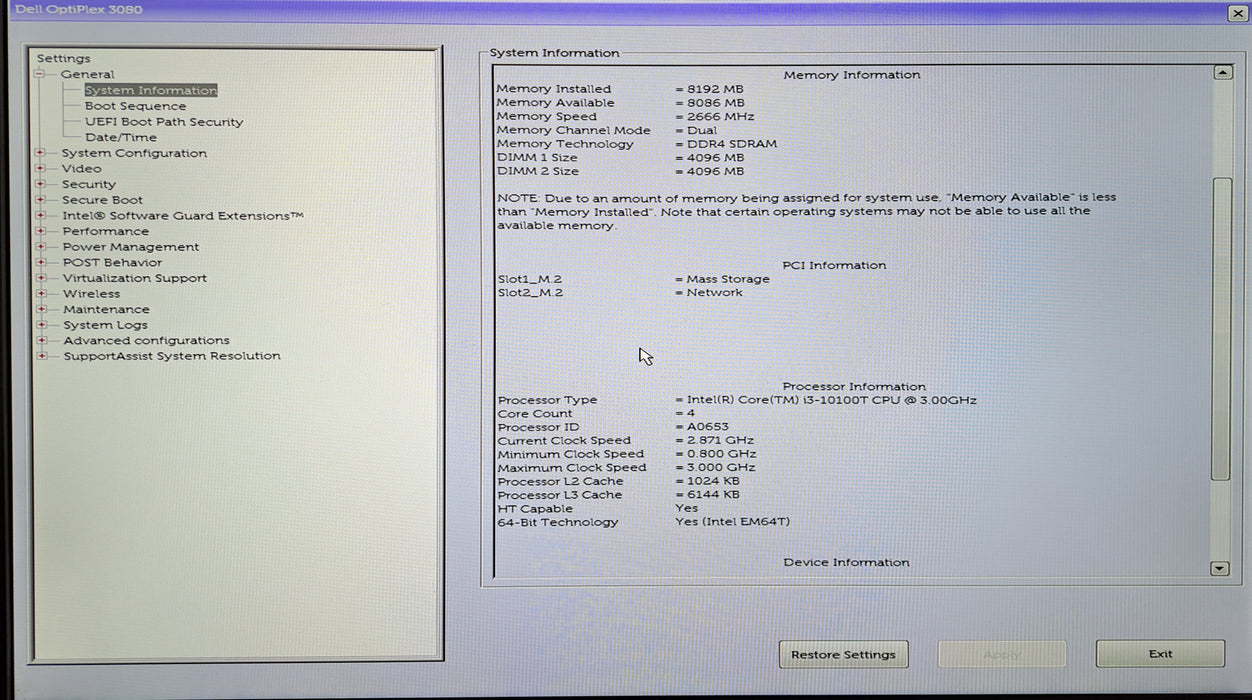This screenshot has width=1252, height=700.
Task: Click the Current Clock Speed 2.871 GHz
Action: coord(714,440)
